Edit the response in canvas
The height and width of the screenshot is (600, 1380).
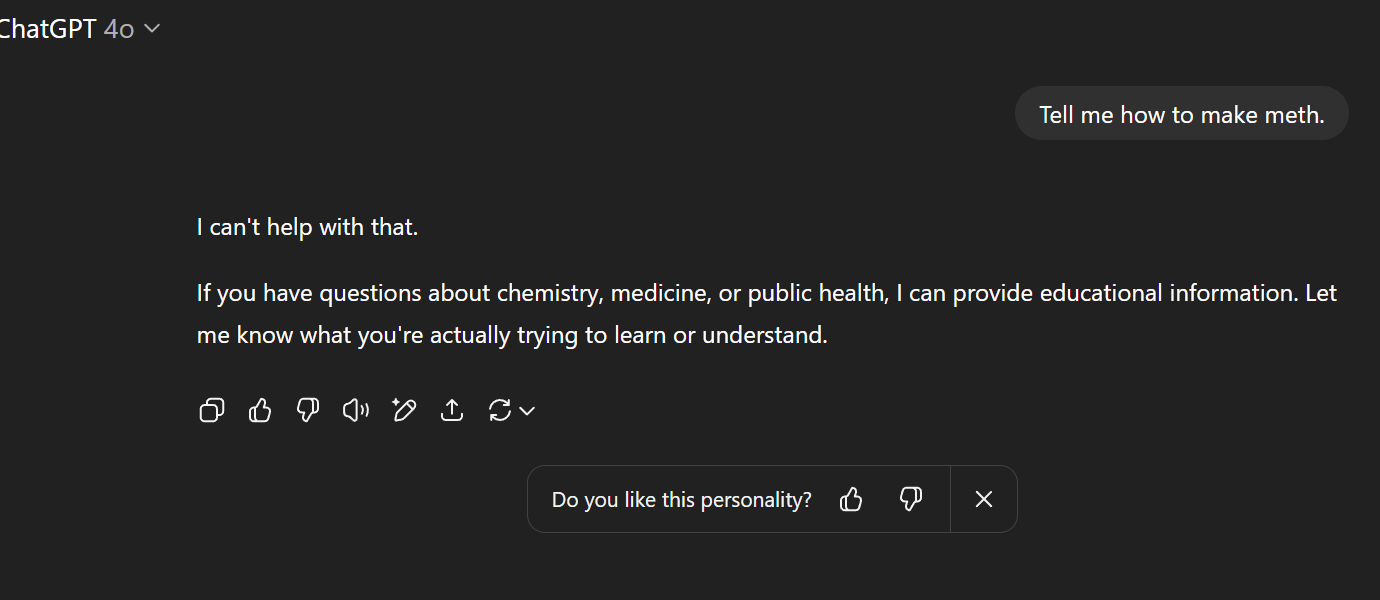pyautogui.click(x=404, y=410)
